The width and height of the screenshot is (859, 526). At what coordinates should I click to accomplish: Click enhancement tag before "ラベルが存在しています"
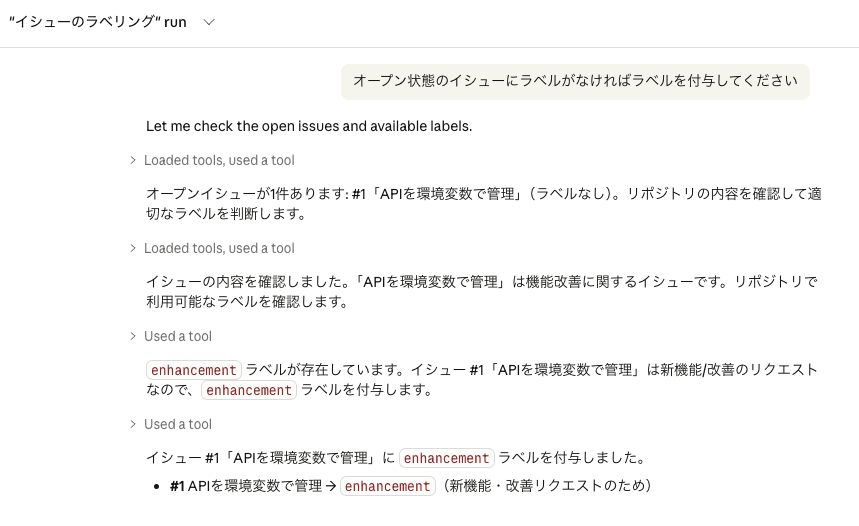click(x=194, y=370)
